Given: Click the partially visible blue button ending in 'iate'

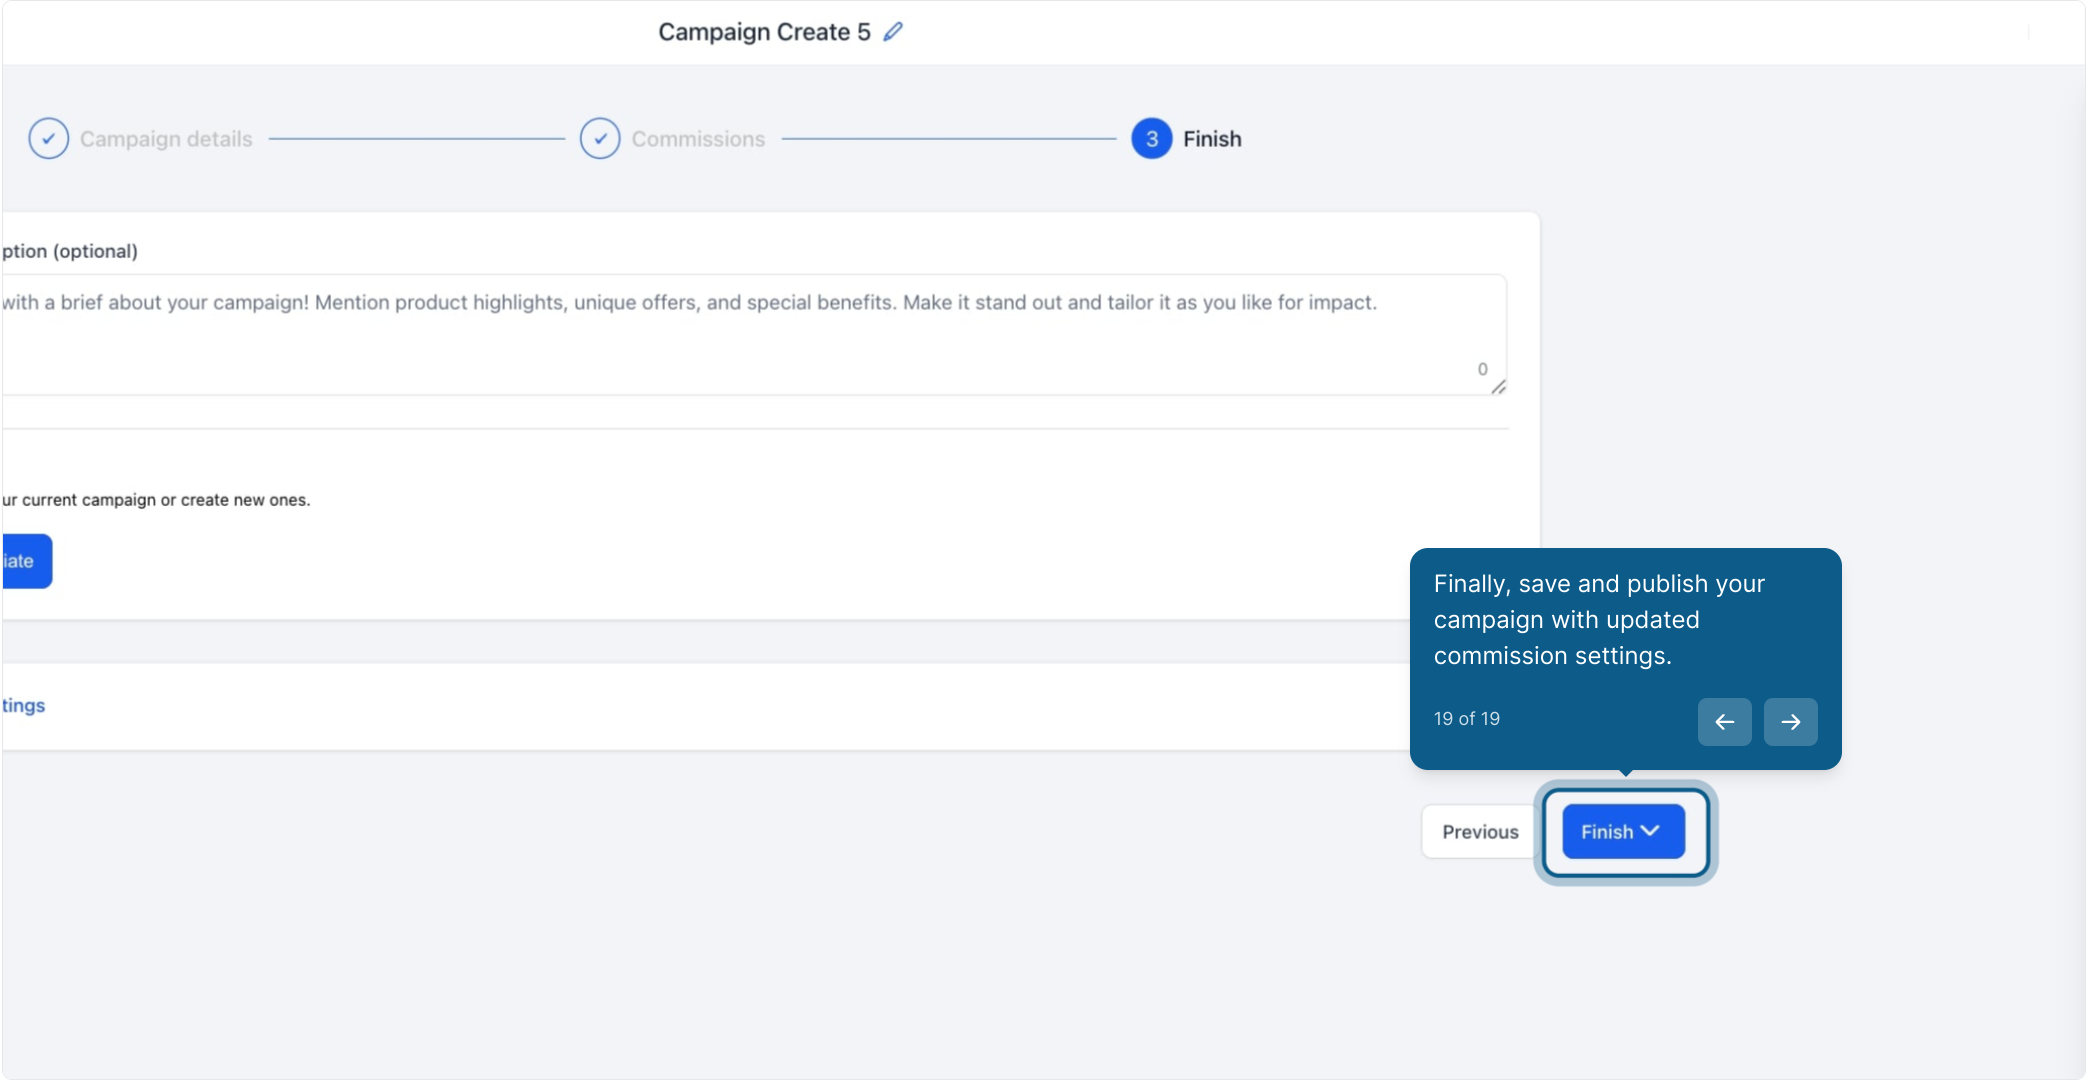Looking at the screenshot, I should [x=27, y=561].
